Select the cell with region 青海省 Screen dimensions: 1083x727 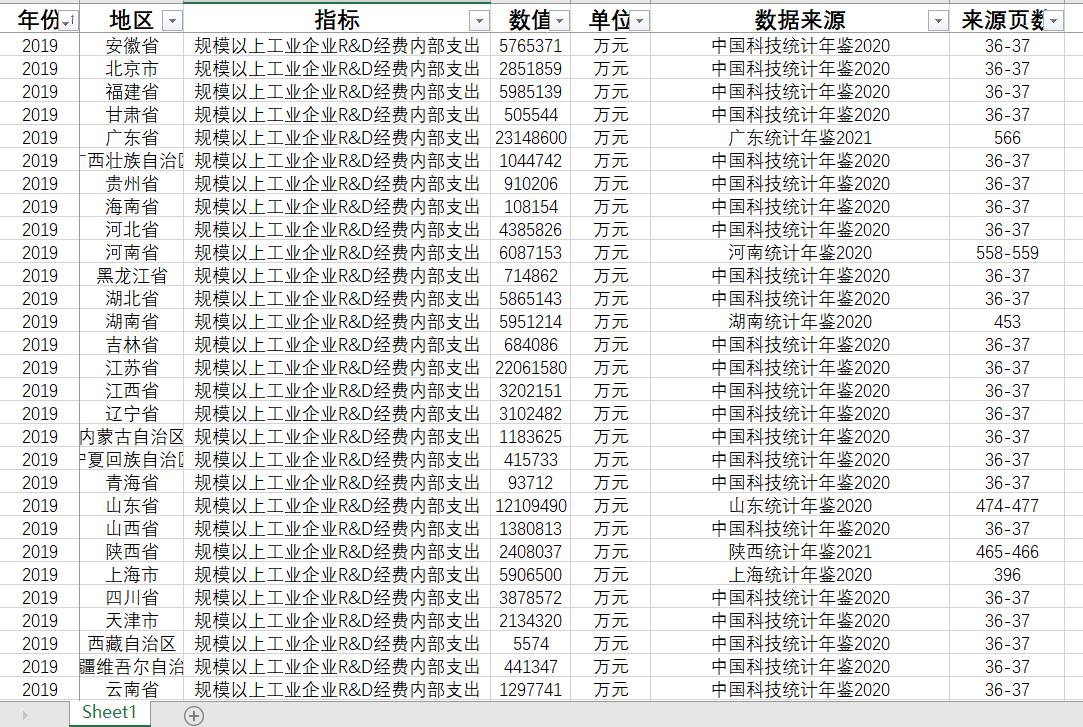pyautogui.click(x=132, y=483)
